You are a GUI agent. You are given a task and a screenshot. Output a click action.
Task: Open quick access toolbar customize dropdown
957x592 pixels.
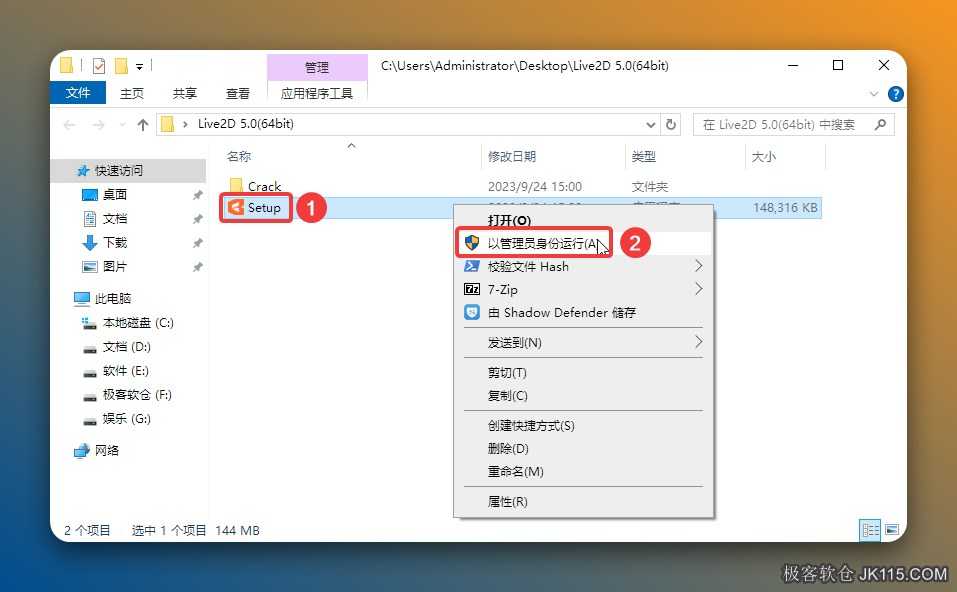[x=140, y=67]
